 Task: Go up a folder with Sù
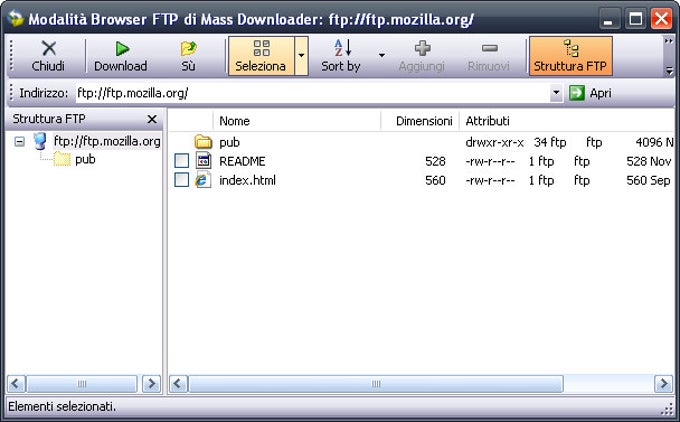click(188, 56)
